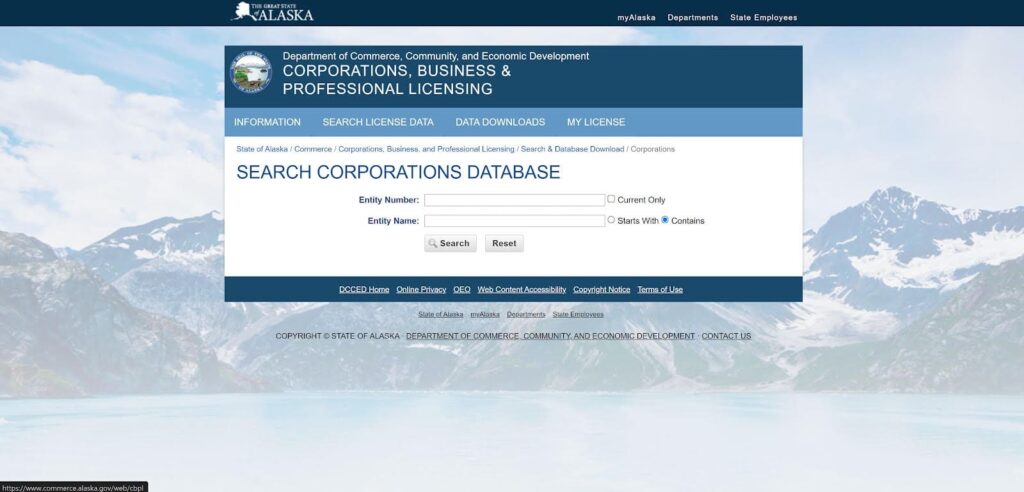Image resolution: width=1024 pixels, height=492 pixels.
Task: Open the Online Privacy footer link
Action: coord(421,290)
